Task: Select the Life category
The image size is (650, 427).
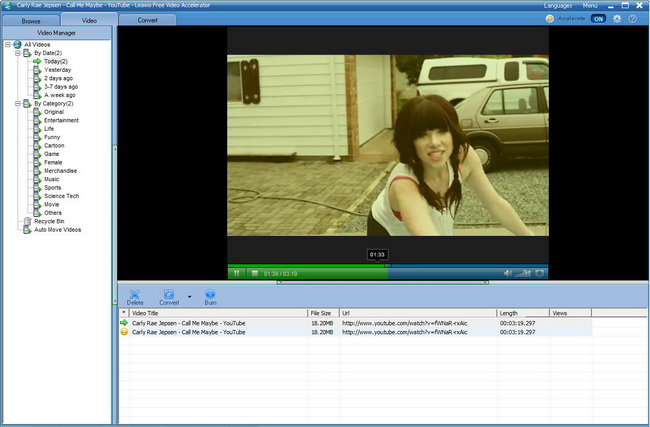Action: pyautogui.click(x=49, y=129)
